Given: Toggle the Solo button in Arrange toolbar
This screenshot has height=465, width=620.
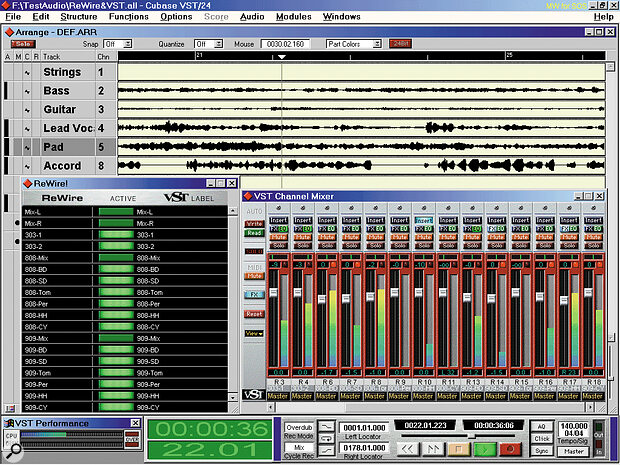Looking at the screenshot, I should pyautogui.click(x=23, y=44).
